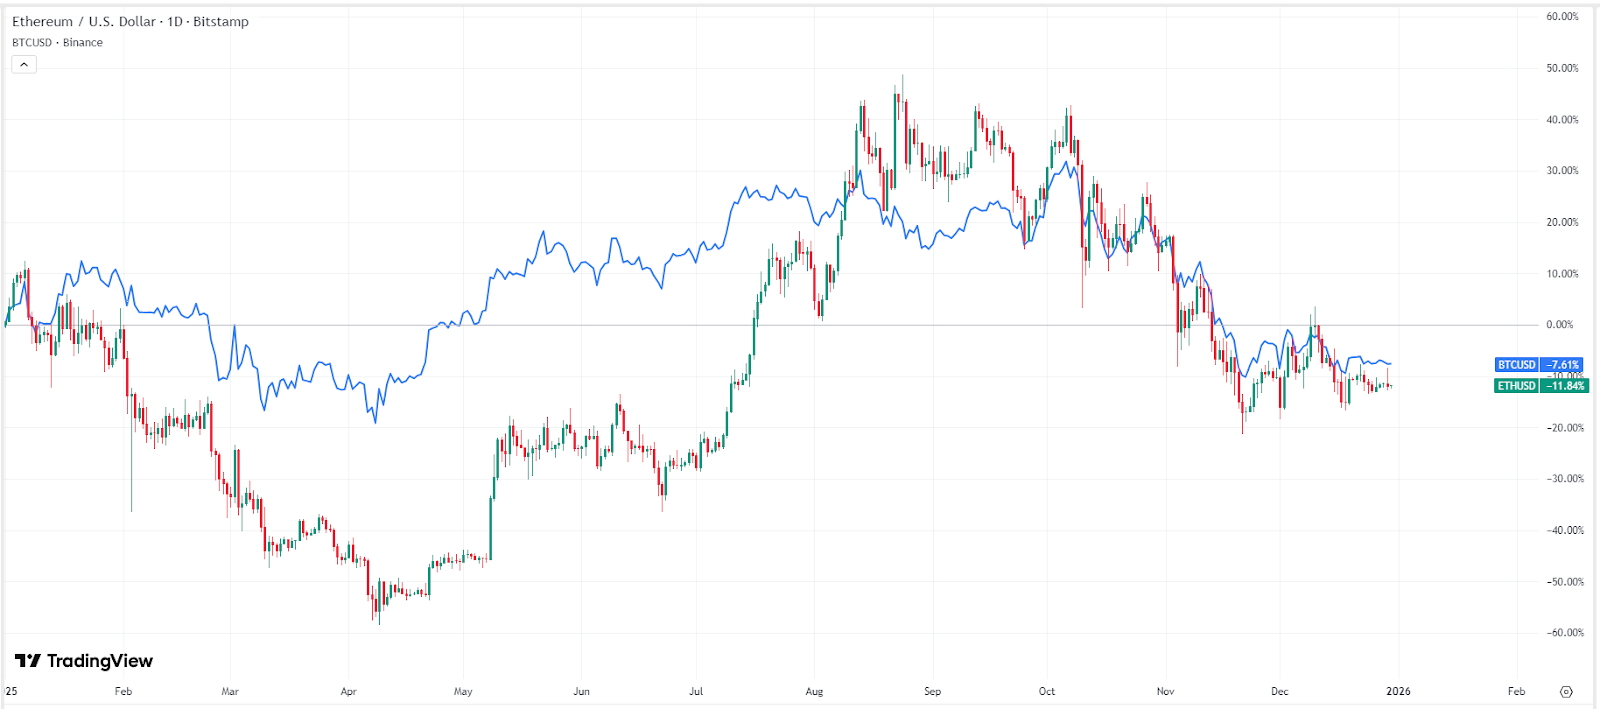The image size is (1600, 709).
Task: Open the Bitstamp exchange label in the legend
Action: 222,20
